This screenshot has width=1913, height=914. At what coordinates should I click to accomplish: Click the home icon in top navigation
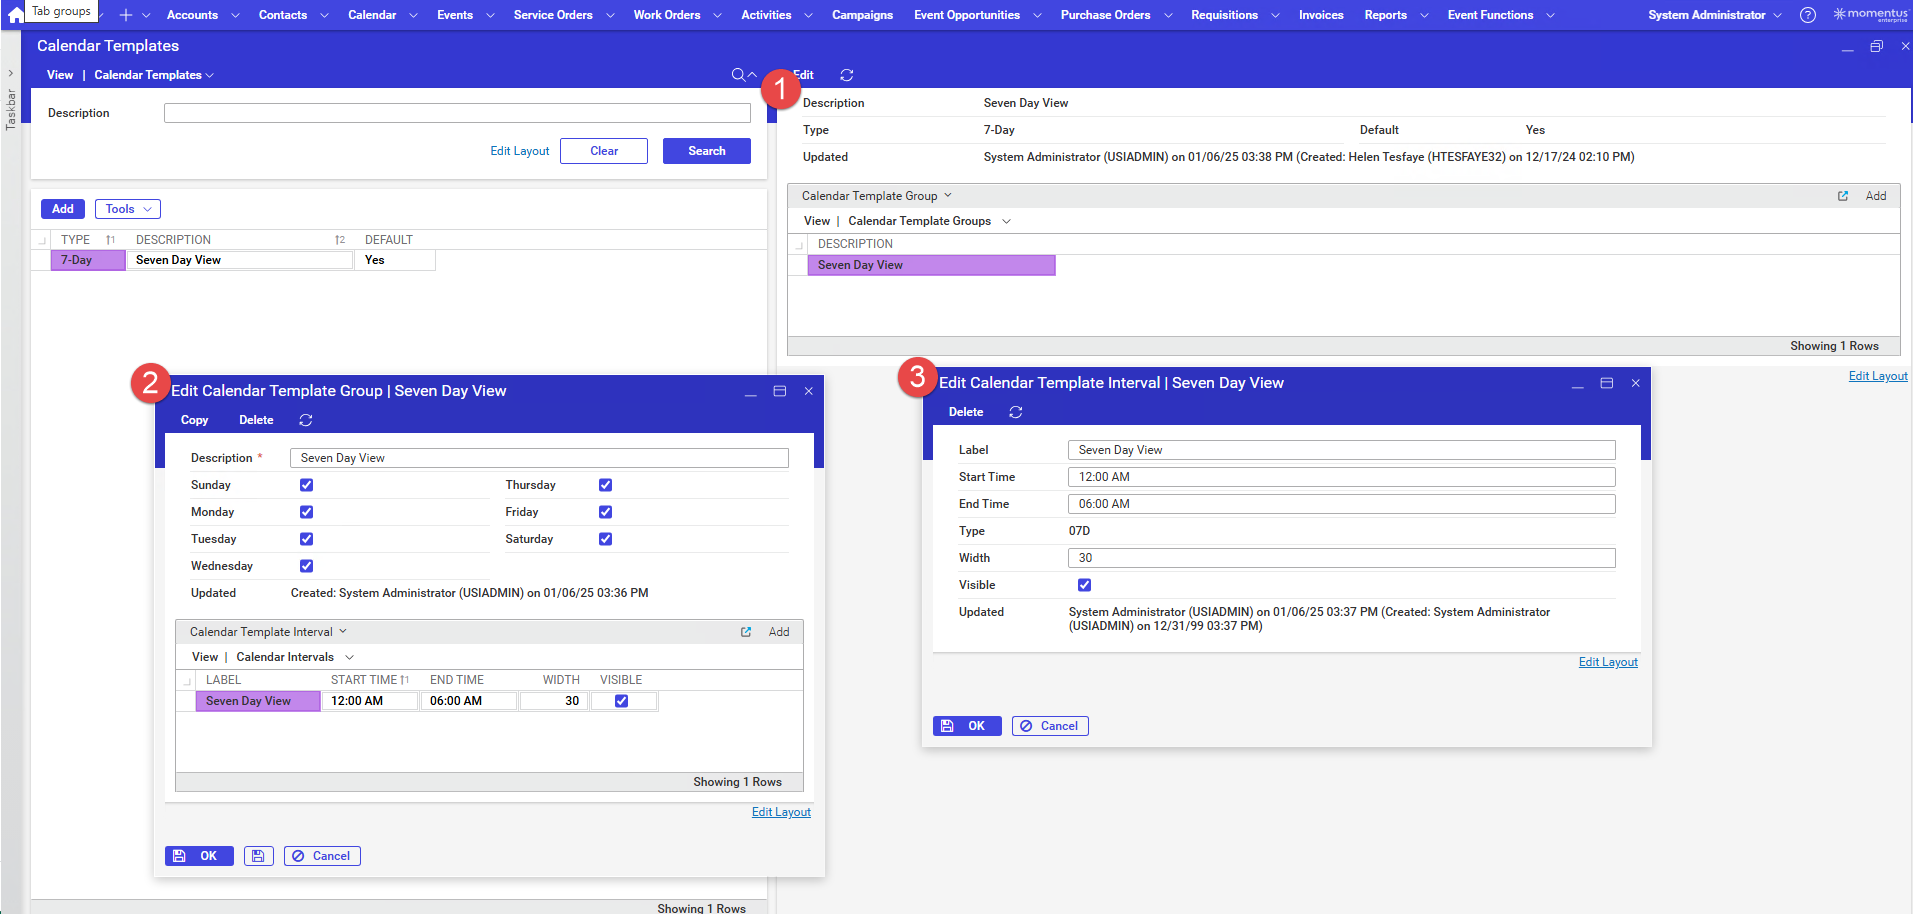pos(15,15)
